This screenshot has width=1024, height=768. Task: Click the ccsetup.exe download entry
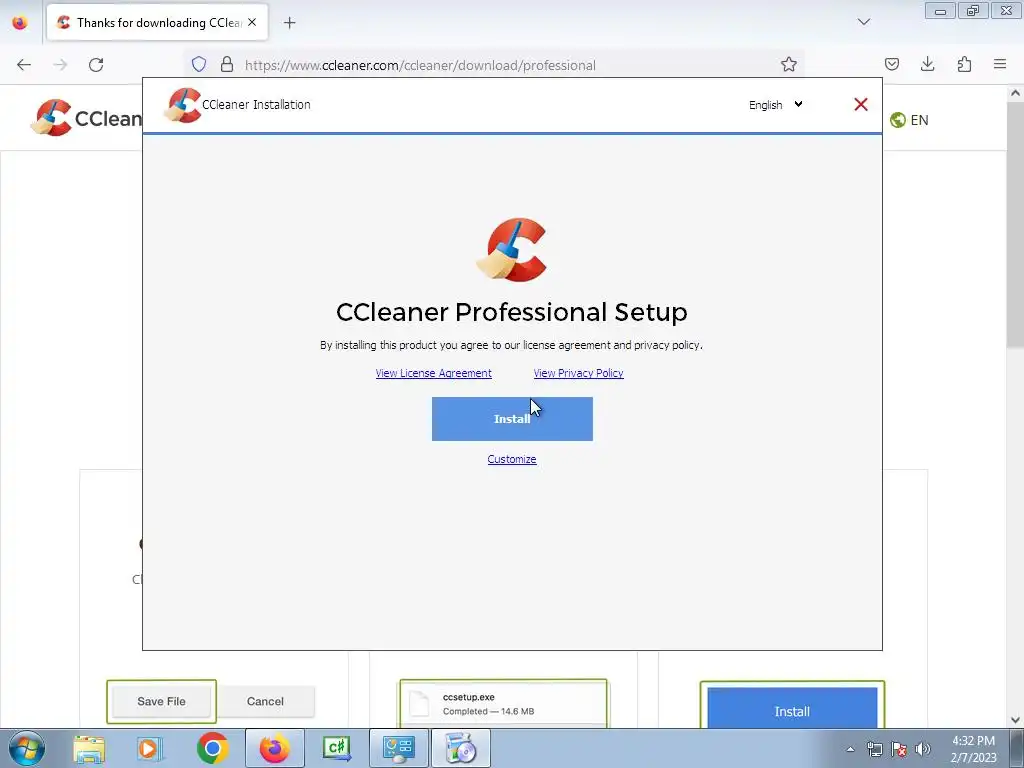(x=503, y=704)
